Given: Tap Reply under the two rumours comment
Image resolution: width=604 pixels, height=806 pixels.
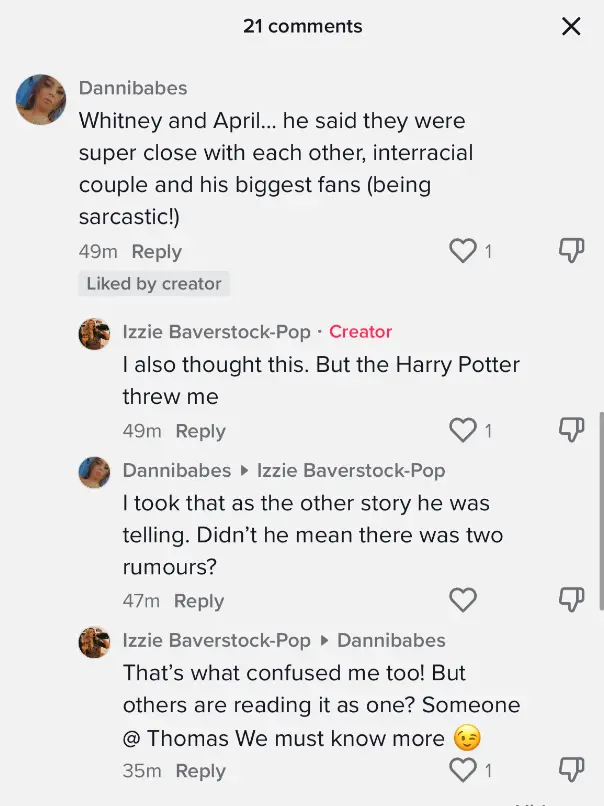Looking at the screenshot, I should pyautogui.click(x=198, y=600).
